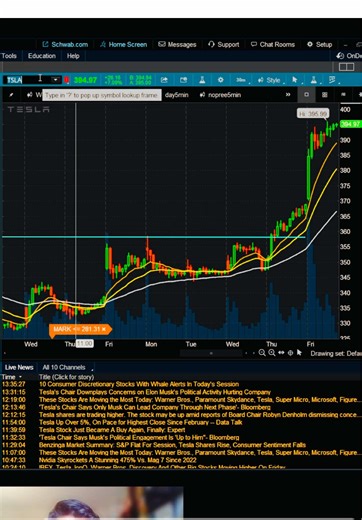Open the Schwab.com link

[x=65, y=44]
